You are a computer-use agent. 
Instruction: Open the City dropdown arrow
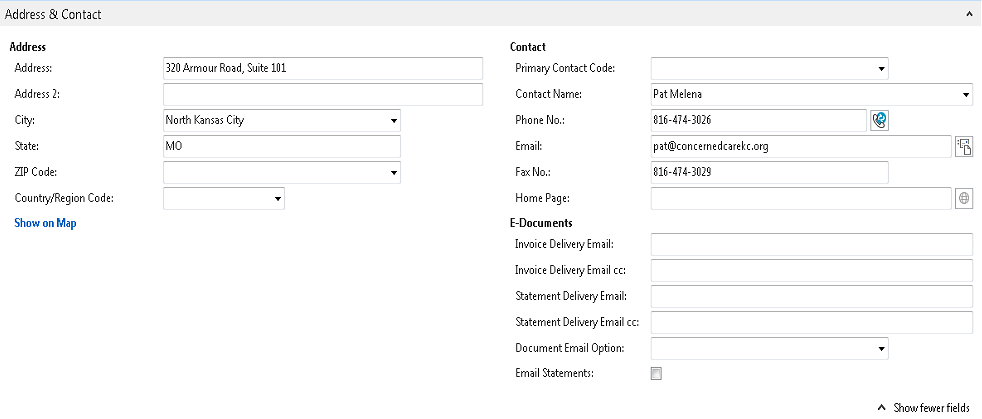pyautogui.click(x=393, y=120)
